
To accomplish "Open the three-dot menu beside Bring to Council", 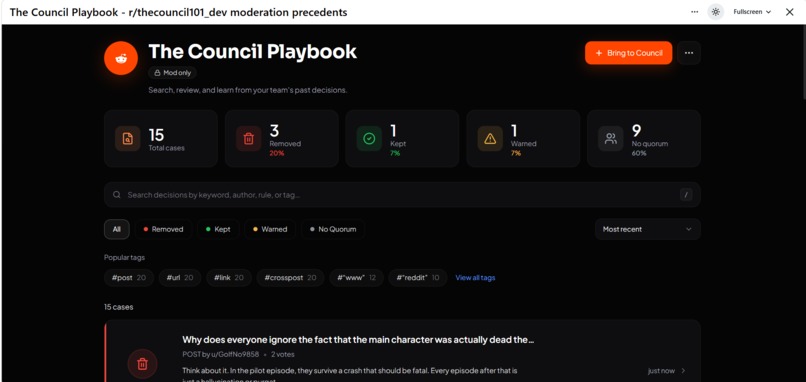I will 689,53.
